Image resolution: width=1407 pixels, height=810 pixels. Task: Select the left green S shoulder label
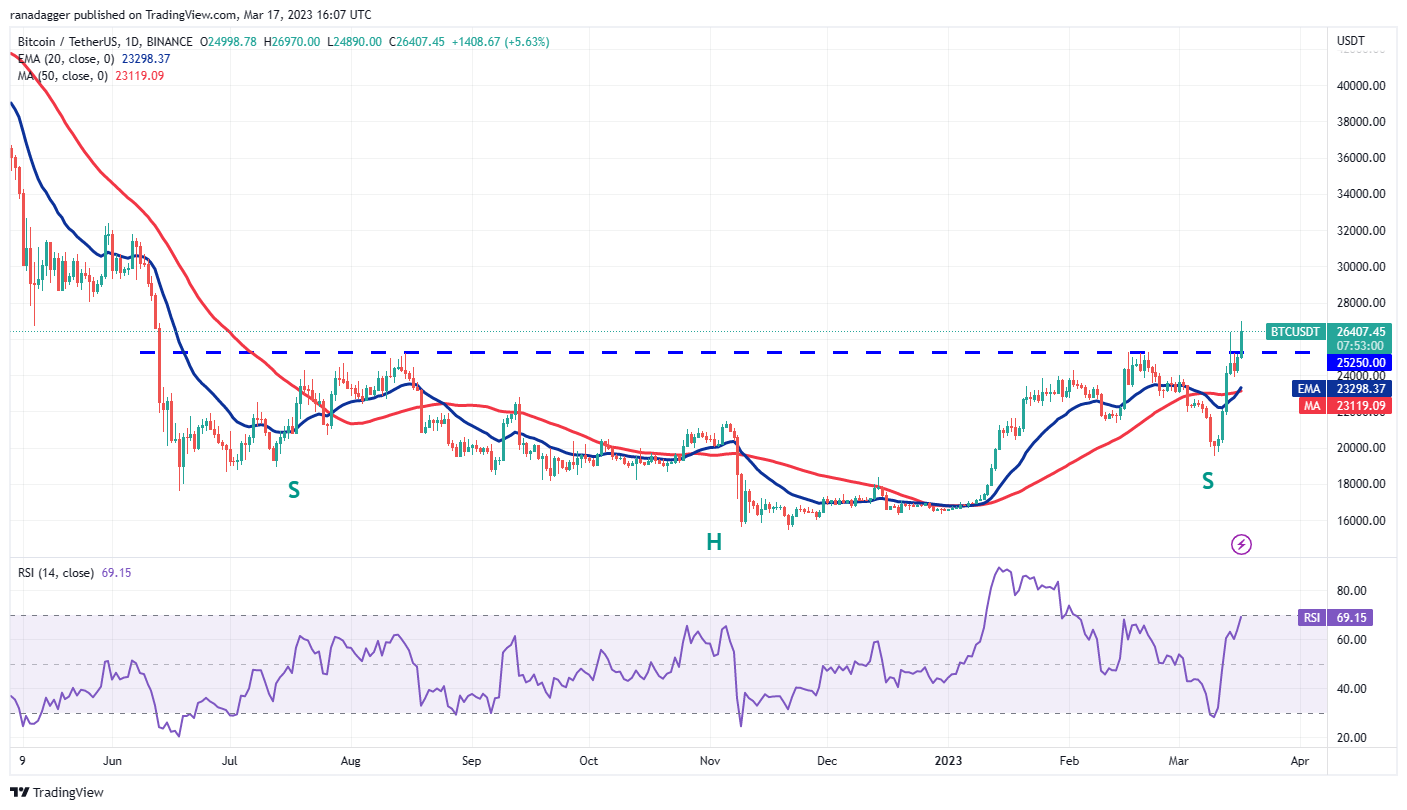click(x=294, y=490)
